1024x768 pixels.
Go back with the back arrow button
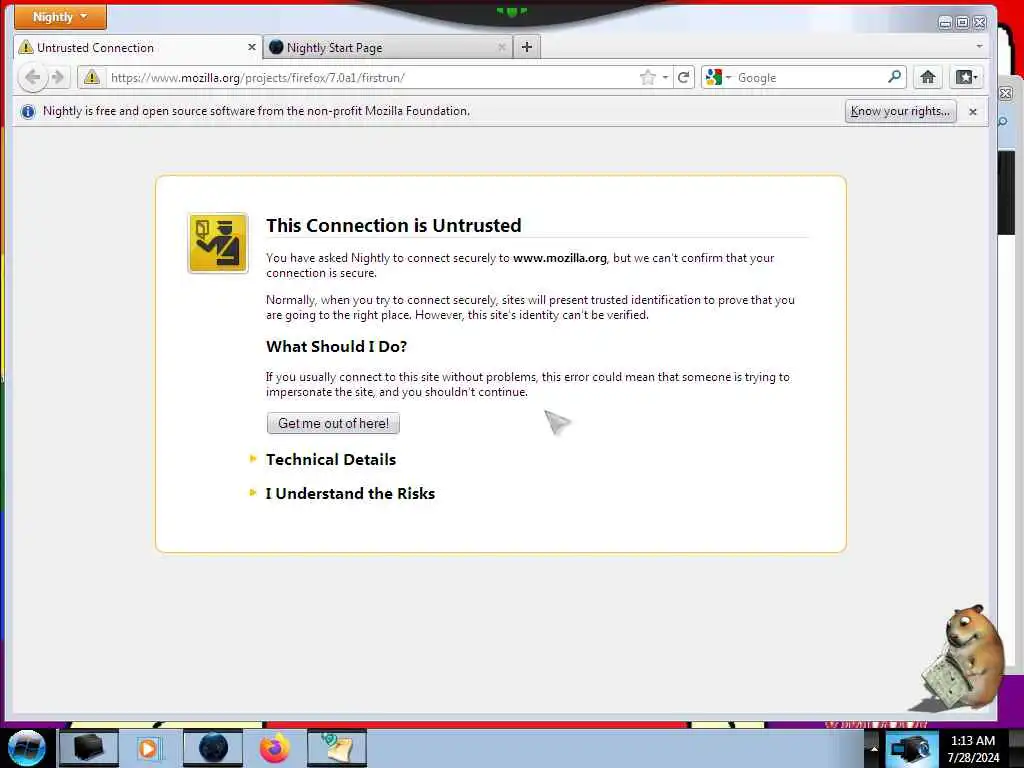tap(31, 78)
